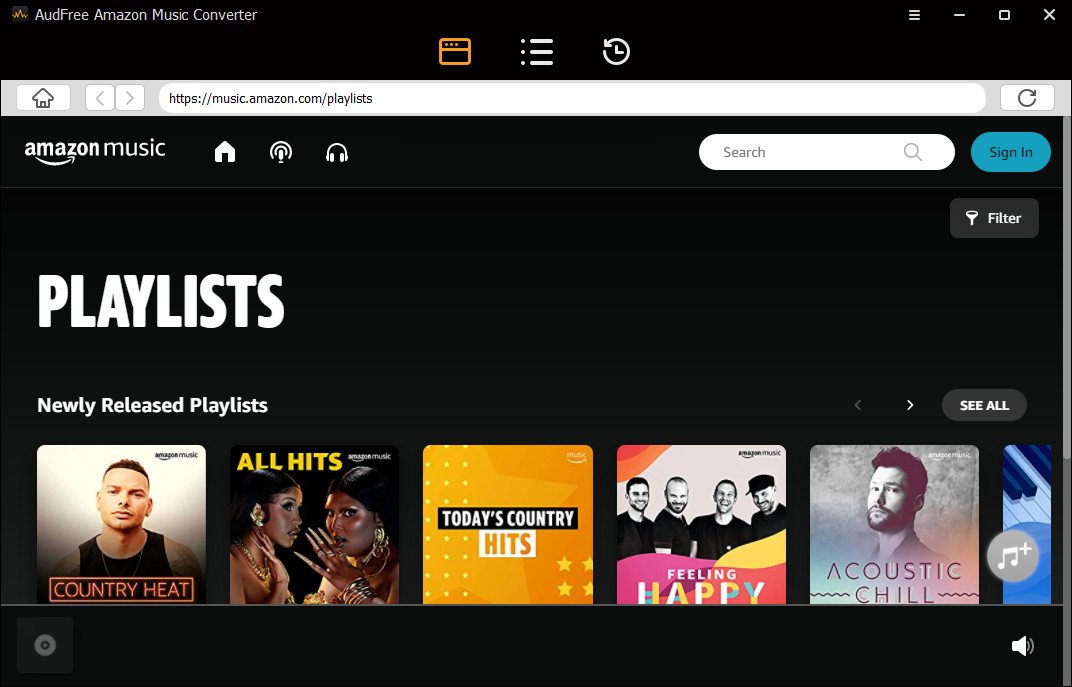
Task: Open the Filter dropdown
Action: point(994,218)
